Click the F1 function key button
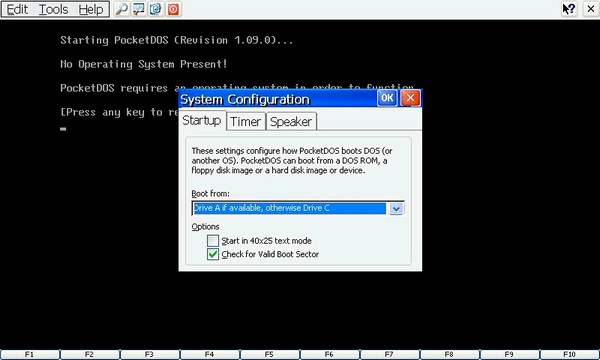 29,354
